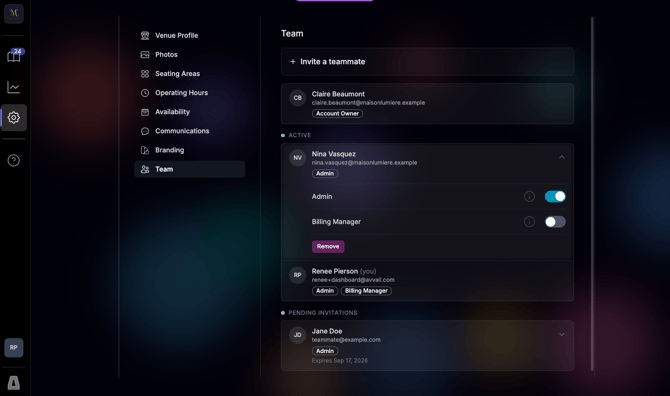This screenshot has width=670, height=396.
Task: Disable the Admin toggle for Nina Vasquez
Action: coord(555,197)
